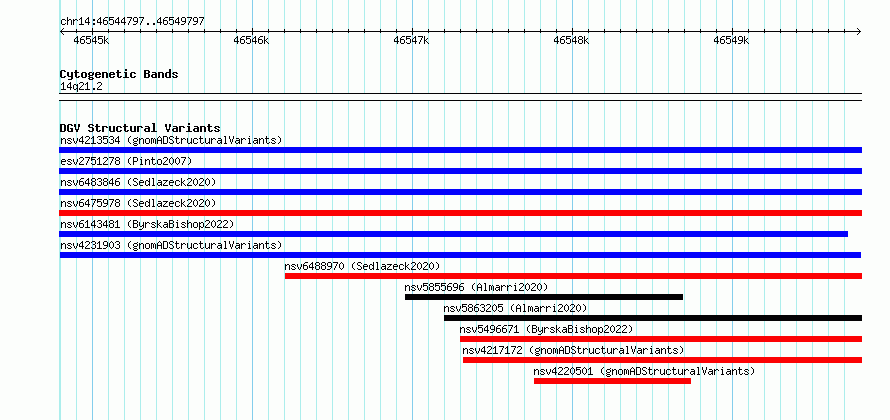Image resolution: width=890 pixels, height=420 pixels.
Task: Click the blue esv2751278 variant bar
Action: (x=460, y=171)
